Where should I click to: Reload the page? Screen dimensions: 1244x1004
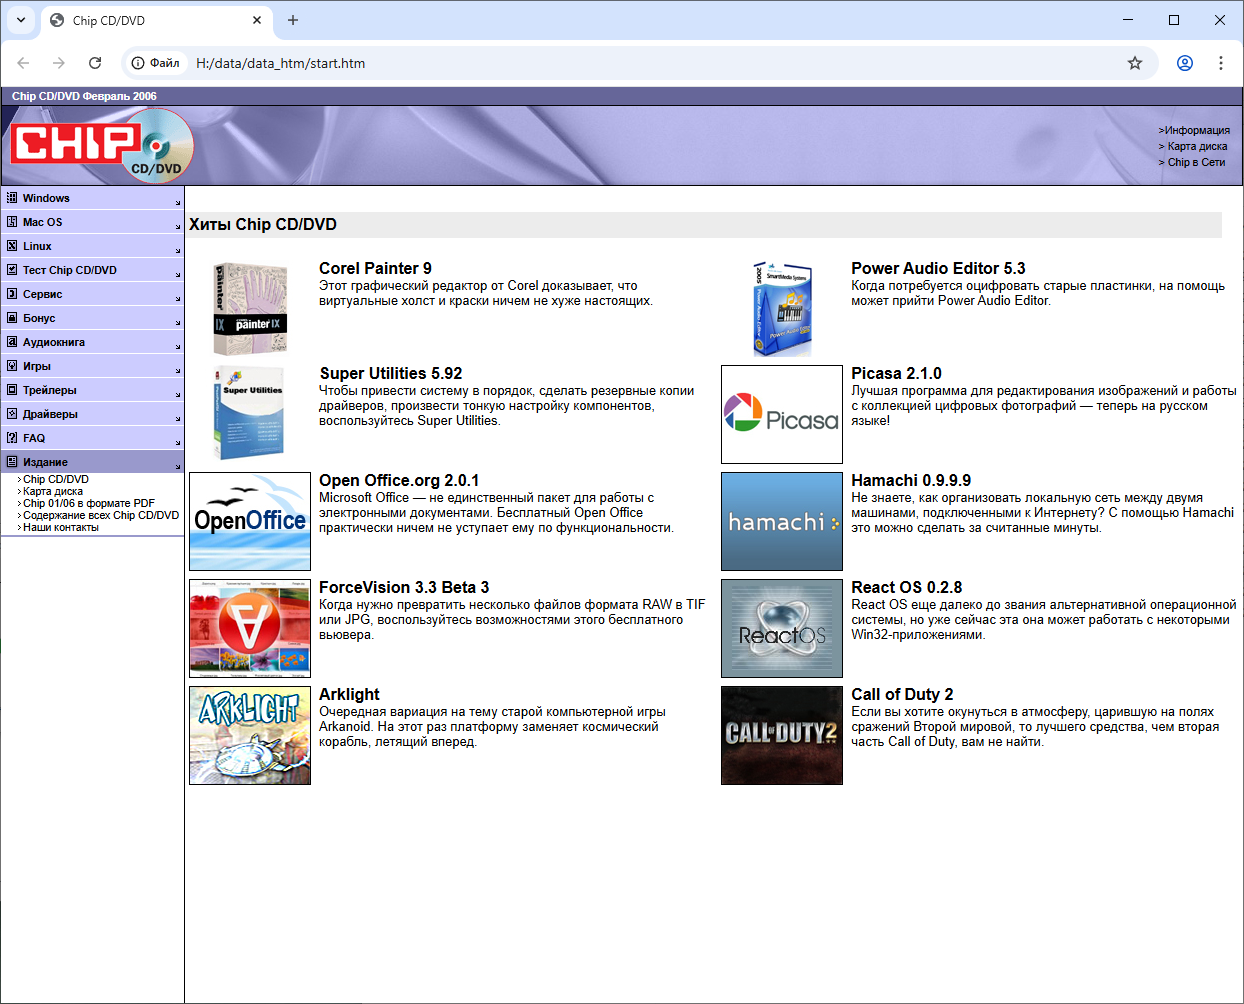(95, 63)
